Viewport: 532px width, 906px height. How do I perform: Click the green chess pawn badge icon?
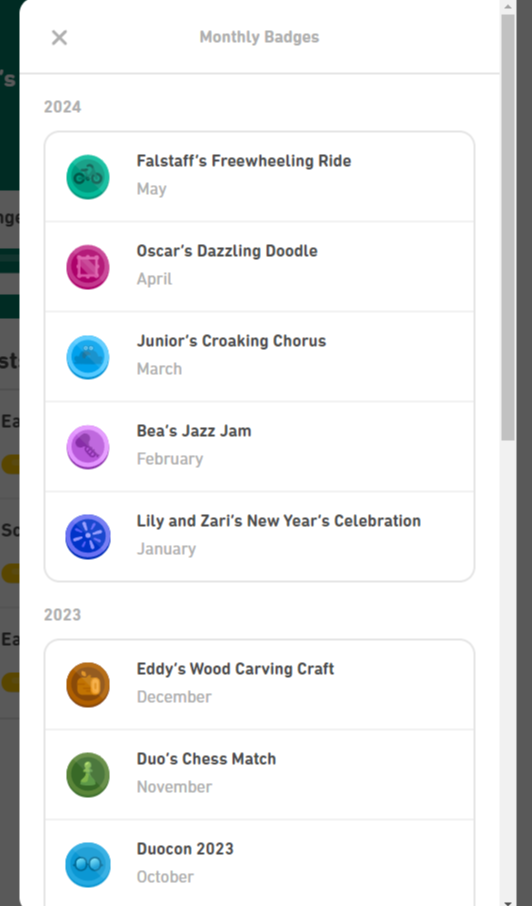[x=88, y=775]
